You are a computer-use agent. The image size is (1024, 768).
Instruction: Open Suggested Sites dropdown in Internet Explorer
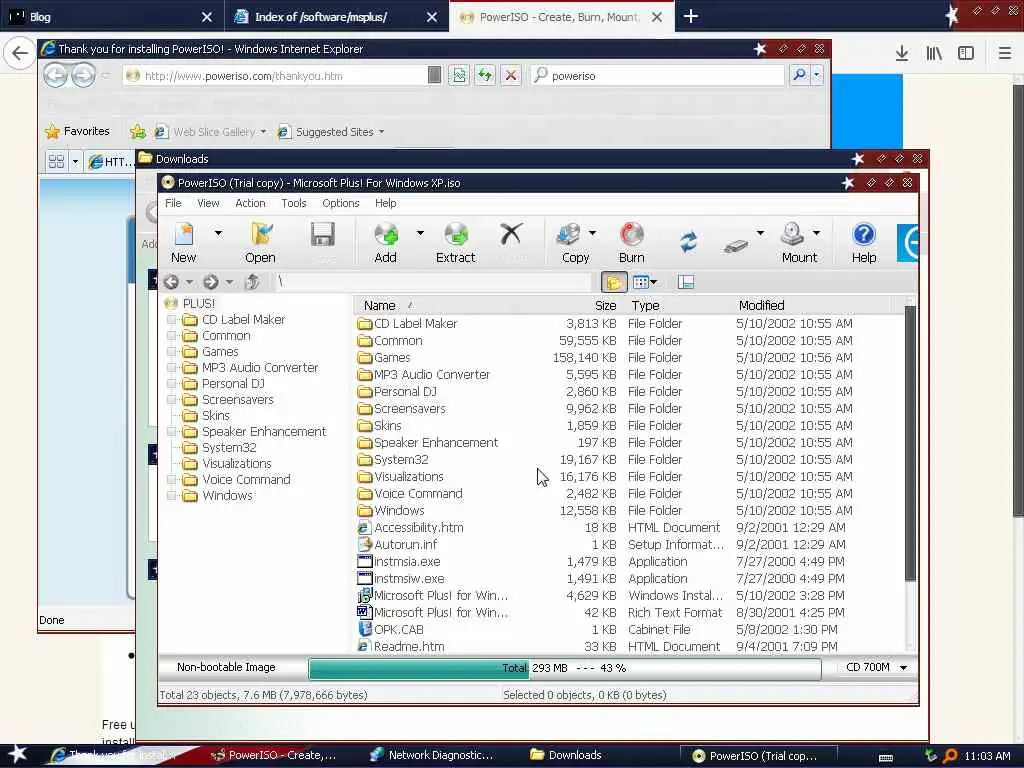[x=381, y=132]
